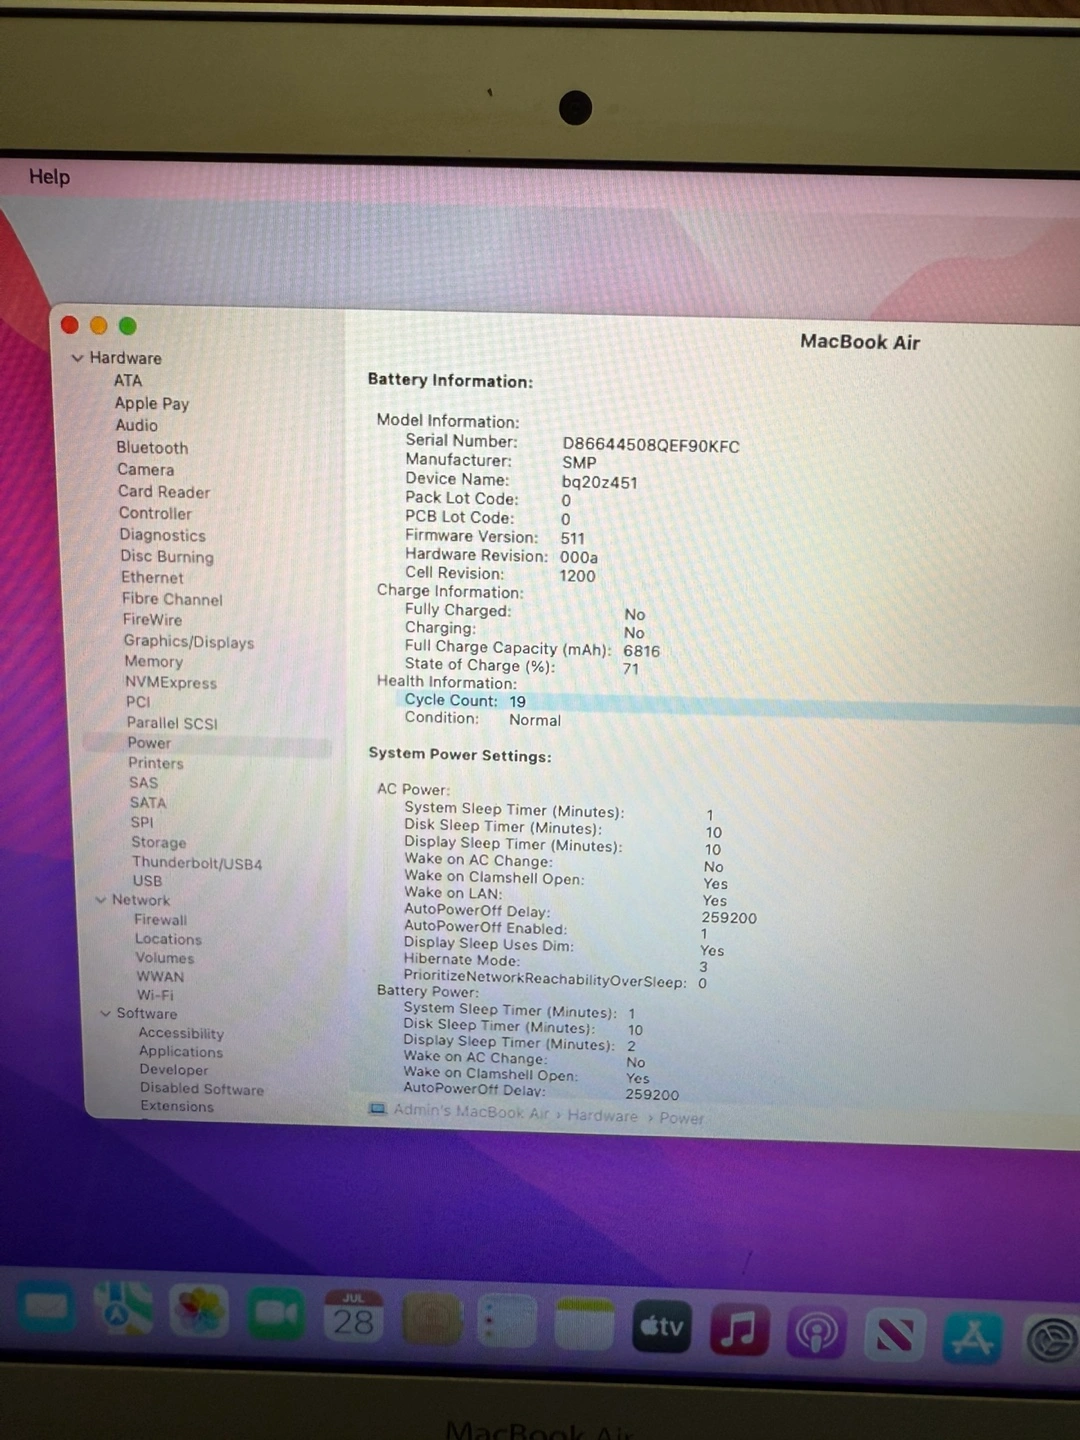Select Card Reader in the sidebar
Screen dimensions: 1080x1440
(x=164, y=492)
